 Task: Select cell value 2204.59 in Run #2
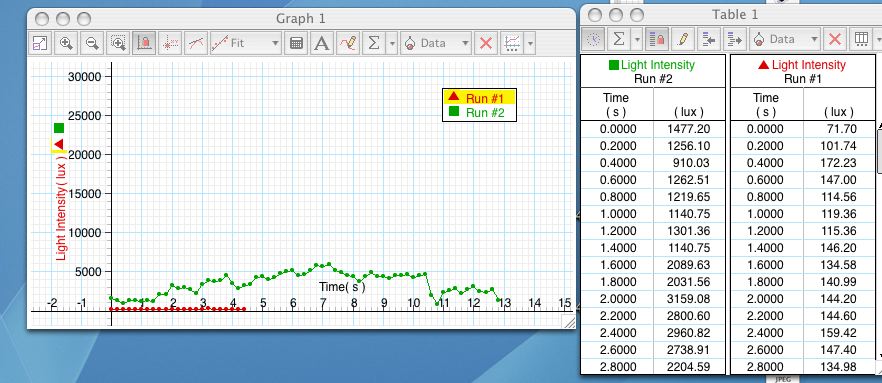click(x=688, y=367)
